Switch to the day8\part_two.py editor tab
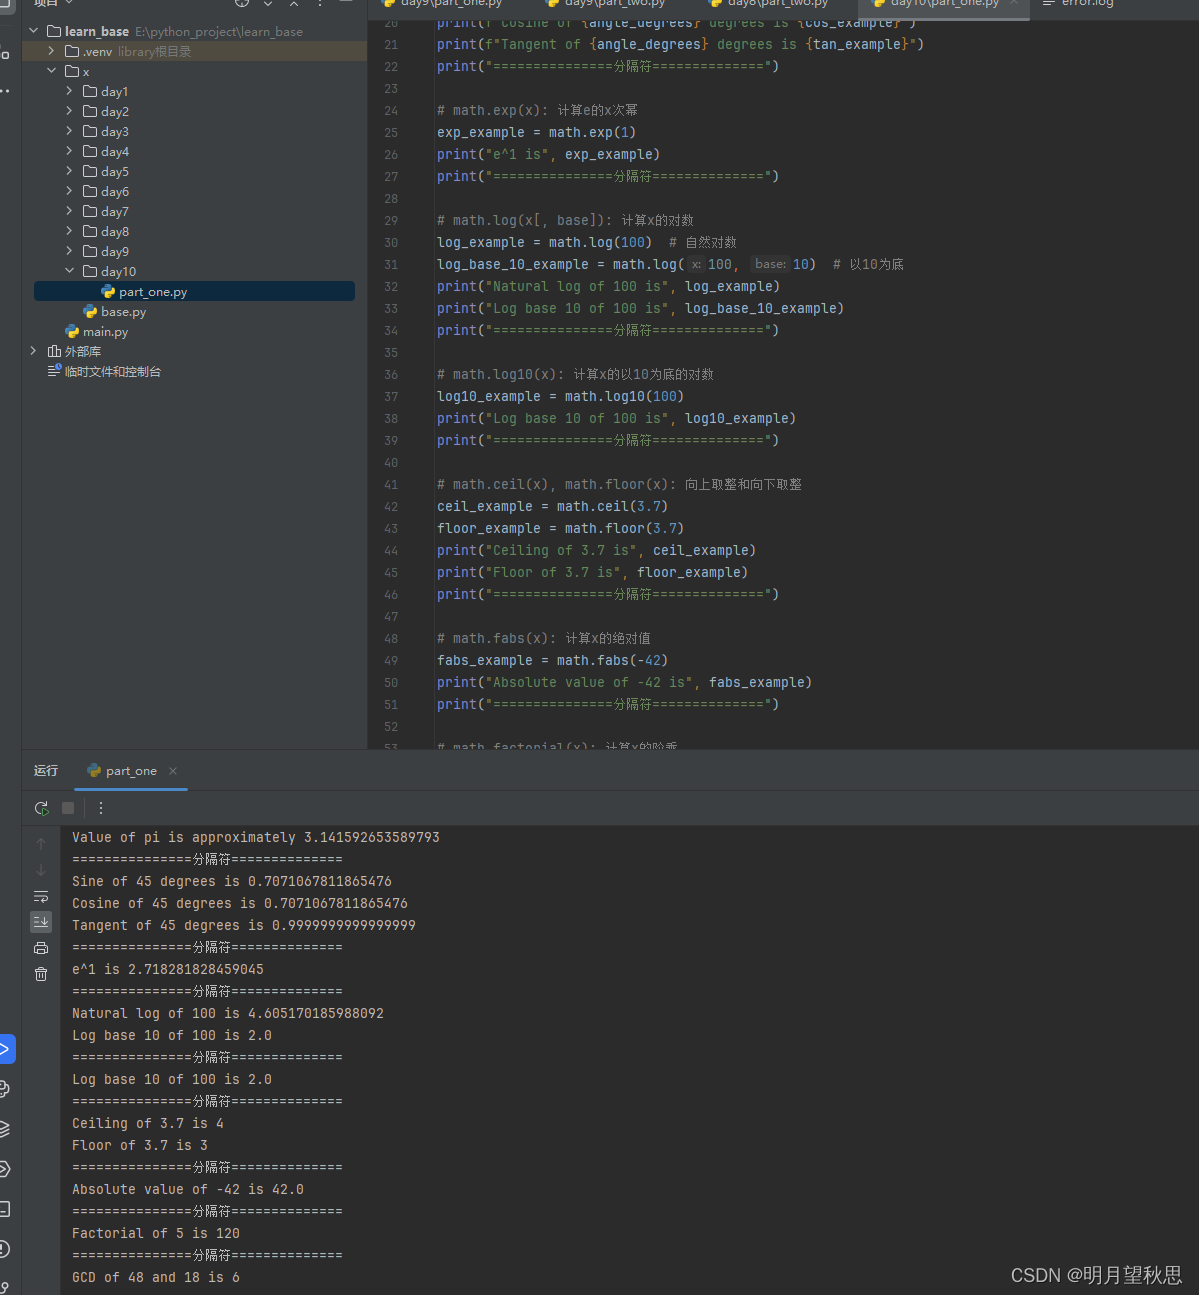The height and width of the screenshot is (1295, 1199). pos(768,4)
